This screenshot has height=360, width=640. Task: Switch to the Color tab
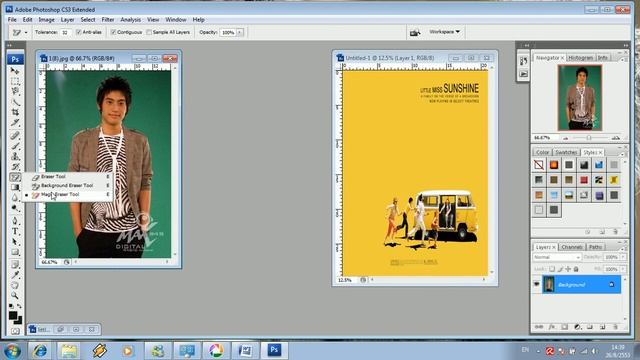(542, 152)
